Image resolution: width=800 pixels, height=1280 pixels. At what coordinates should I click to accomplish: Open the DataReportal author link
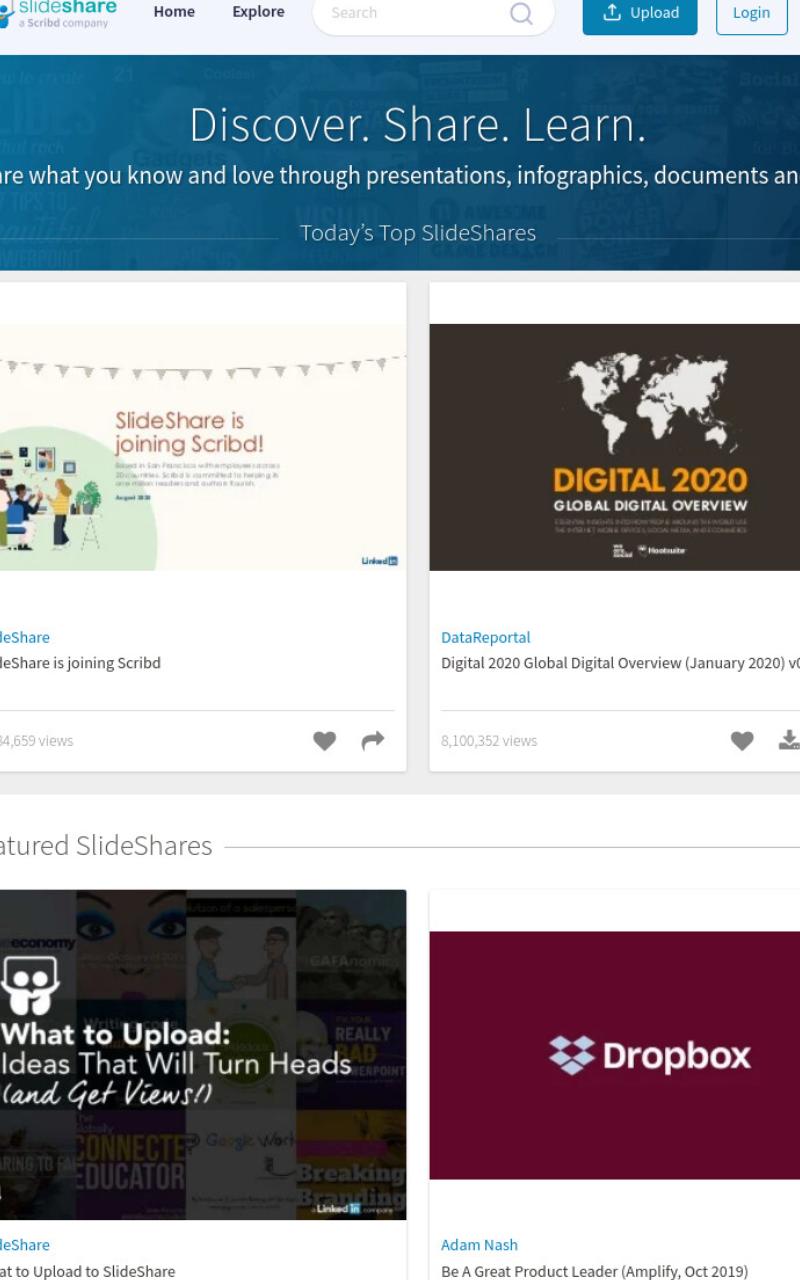coord(486,637)
